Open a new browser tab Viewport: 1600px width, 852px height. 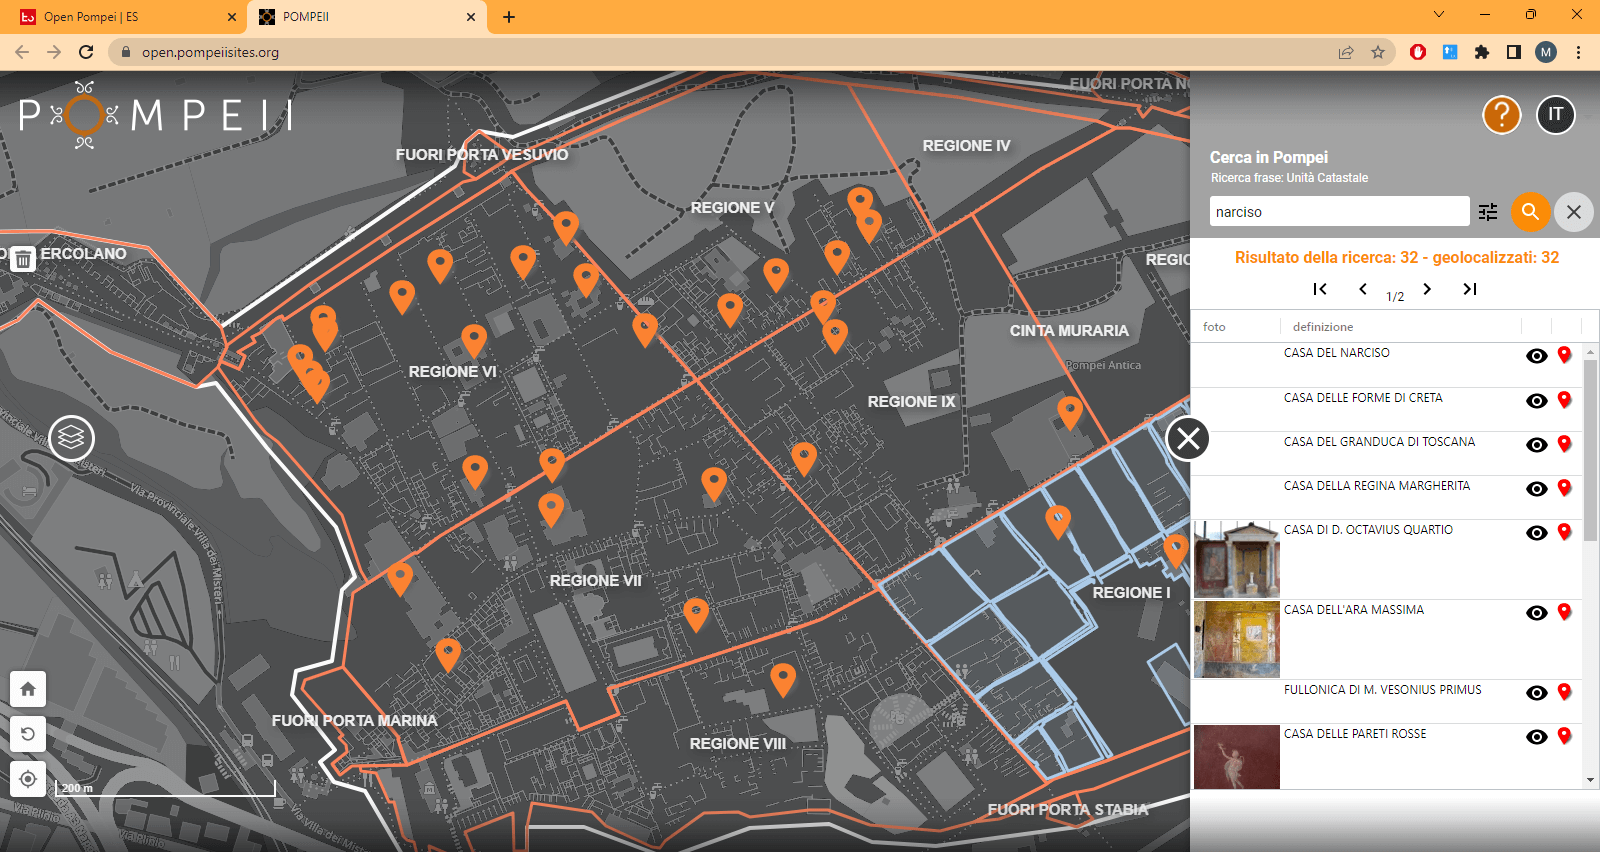tap(509, 17)
